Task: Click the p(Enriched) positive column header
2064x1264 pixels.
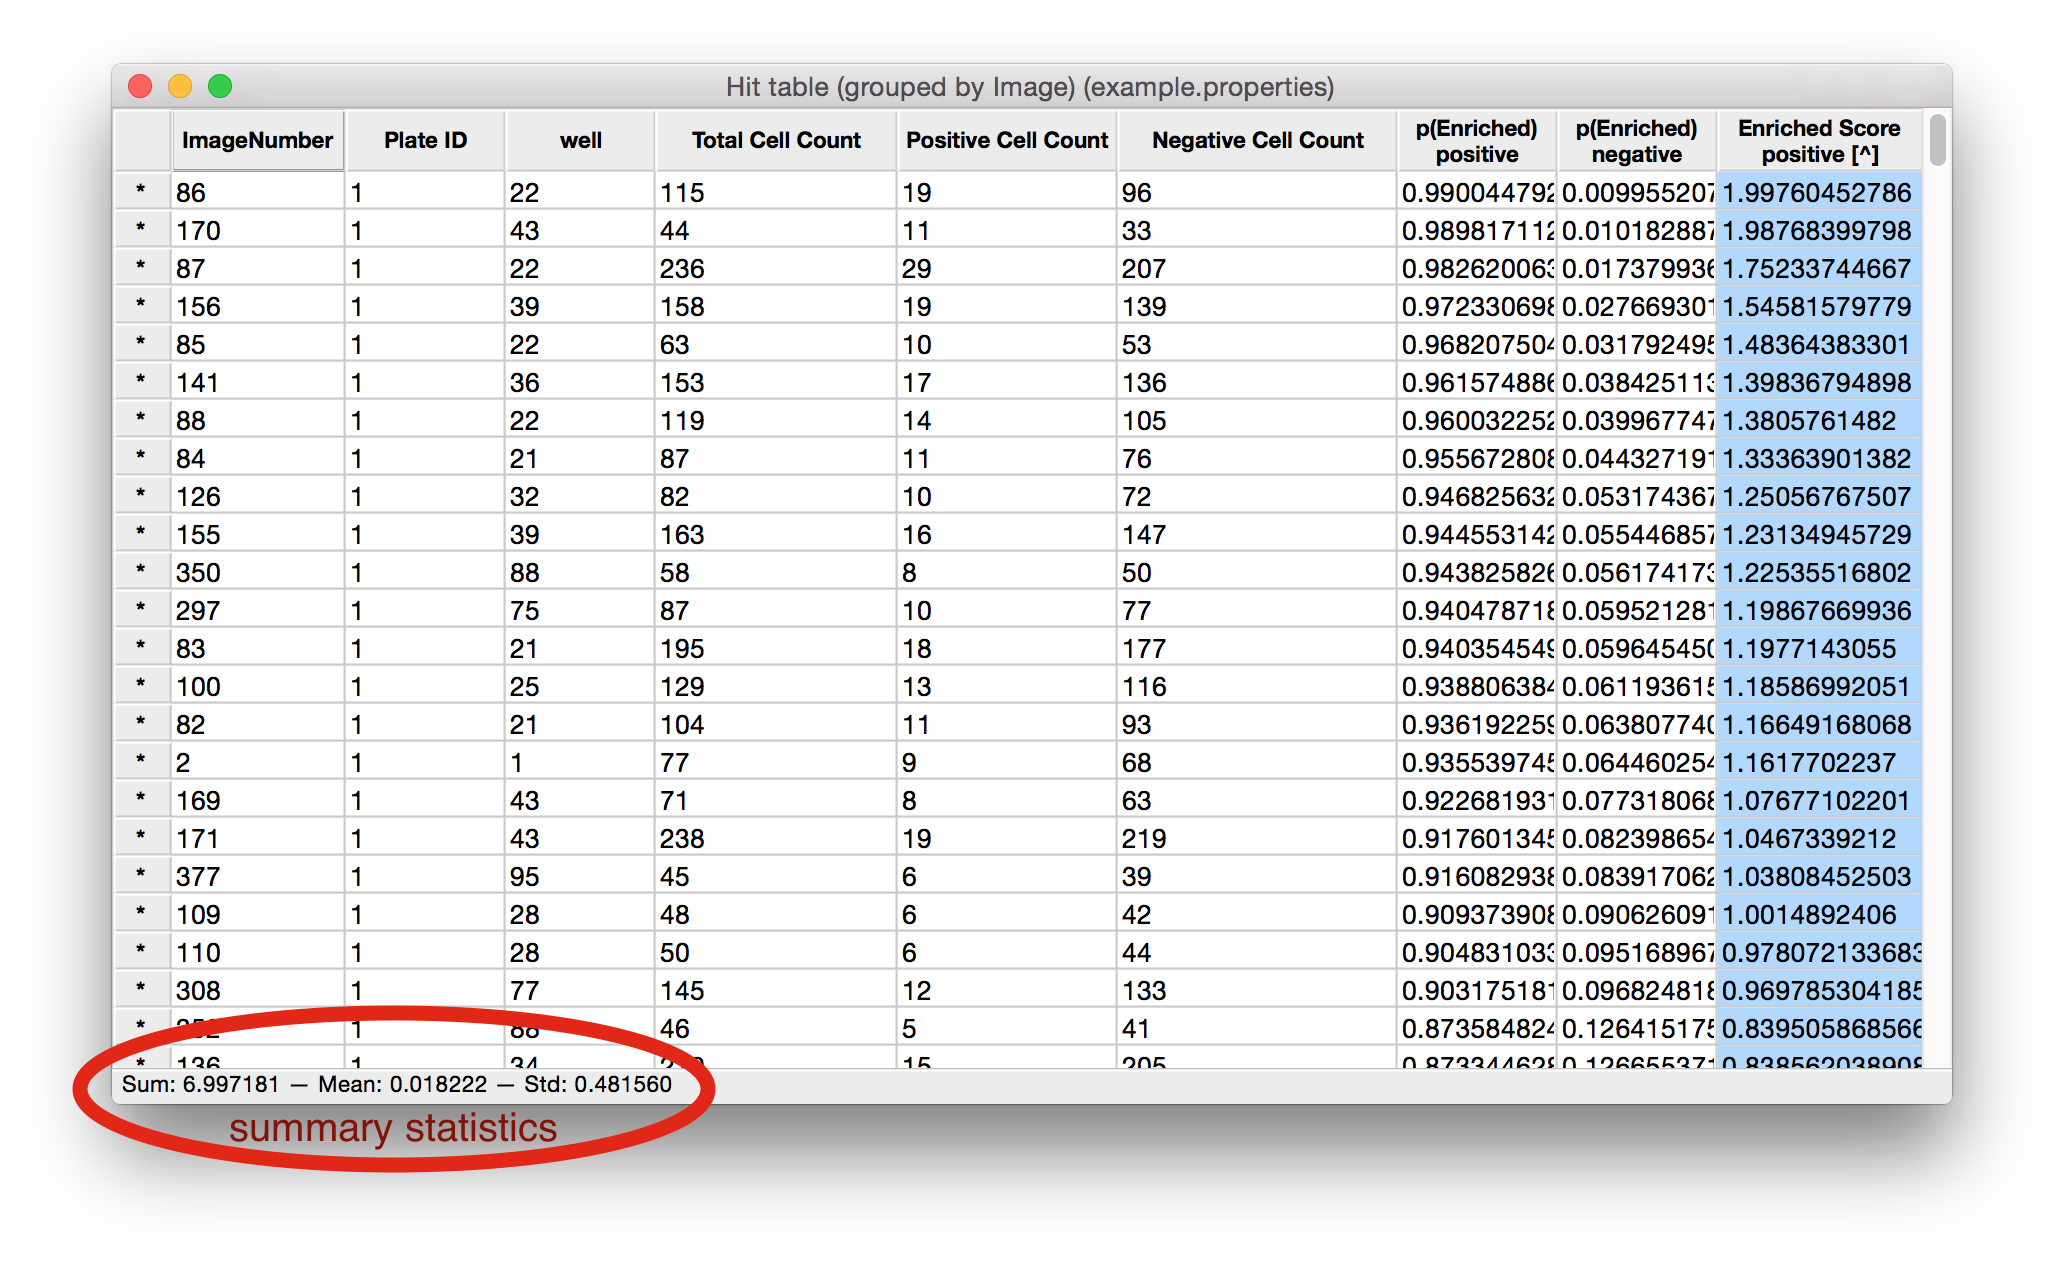Action: 1477,140
